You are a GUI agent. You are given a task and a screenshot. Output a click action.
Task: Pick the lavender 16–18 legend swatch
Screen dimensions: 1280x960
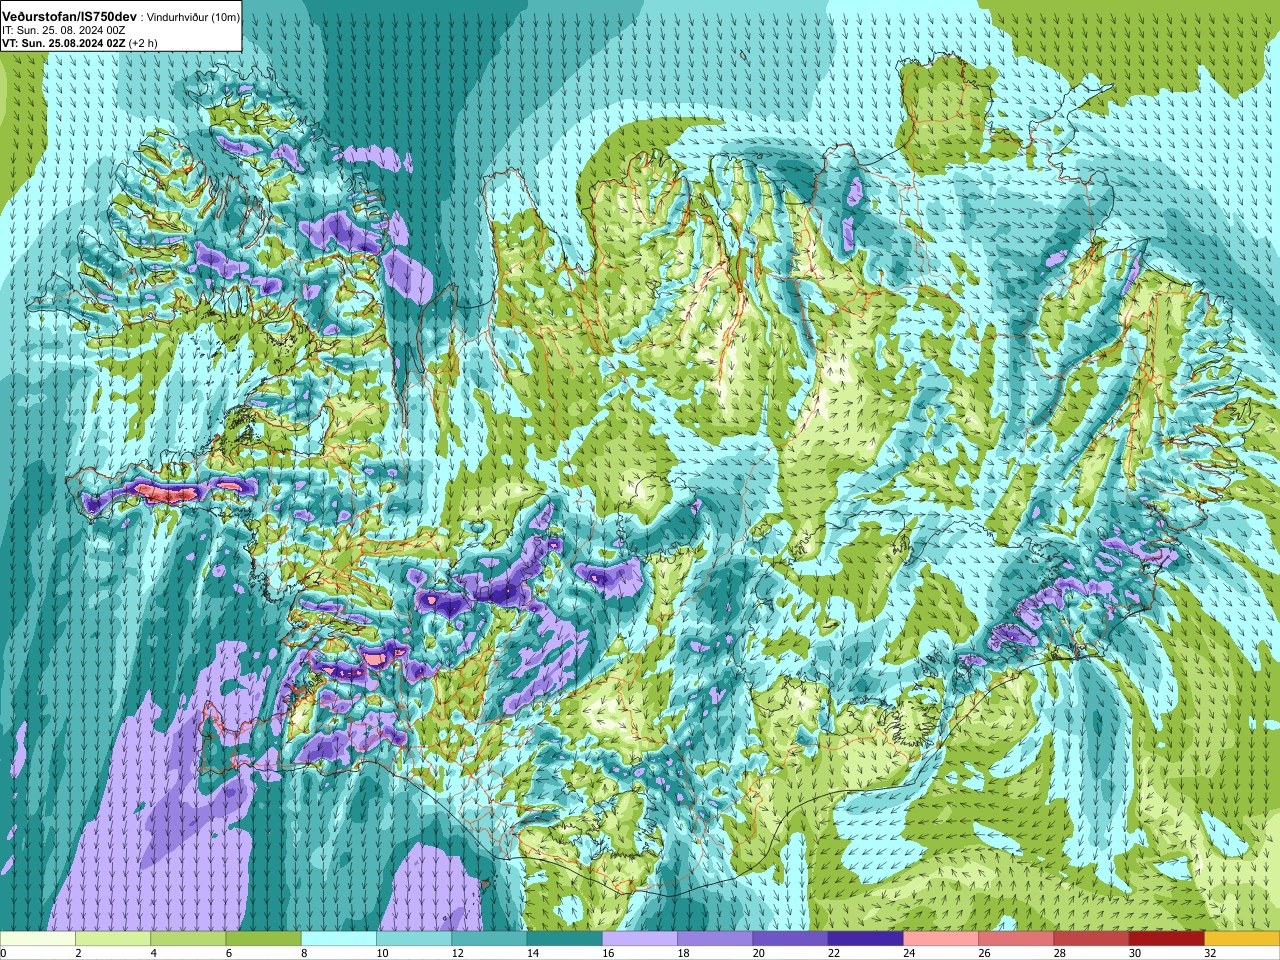(640, 939)
